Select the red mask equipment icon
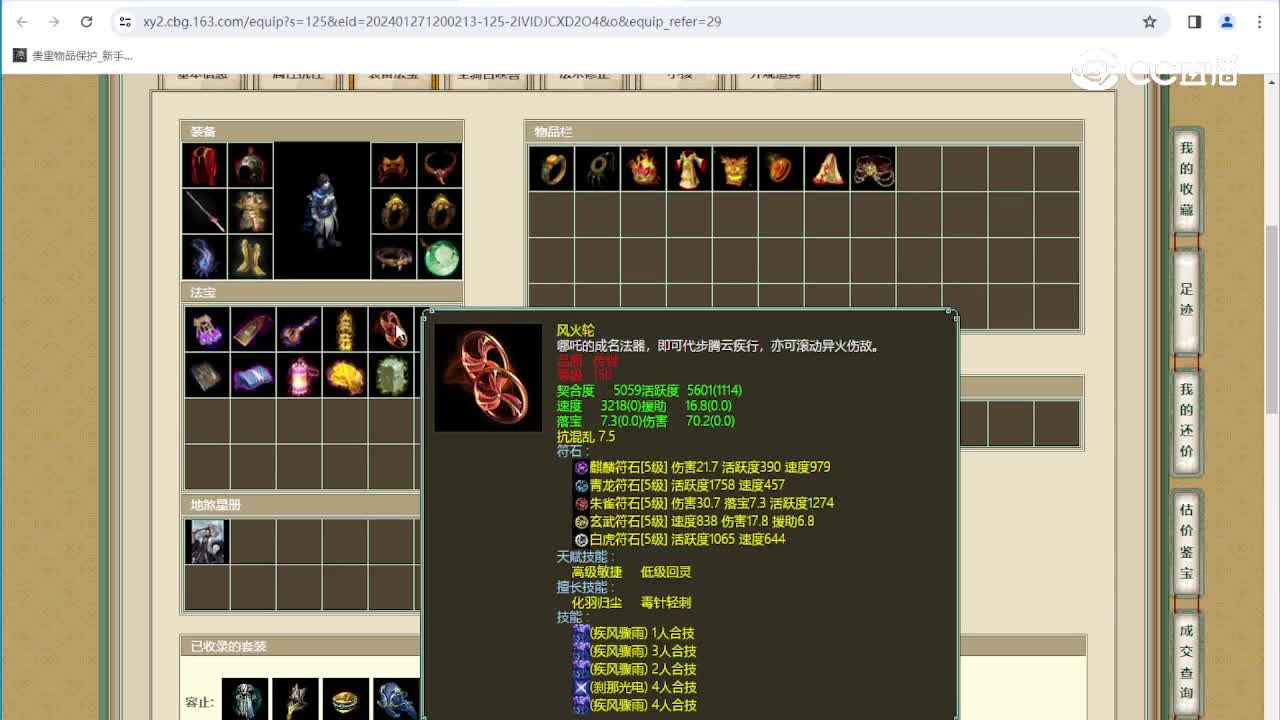1280x720 pixels. click(394, 165)
